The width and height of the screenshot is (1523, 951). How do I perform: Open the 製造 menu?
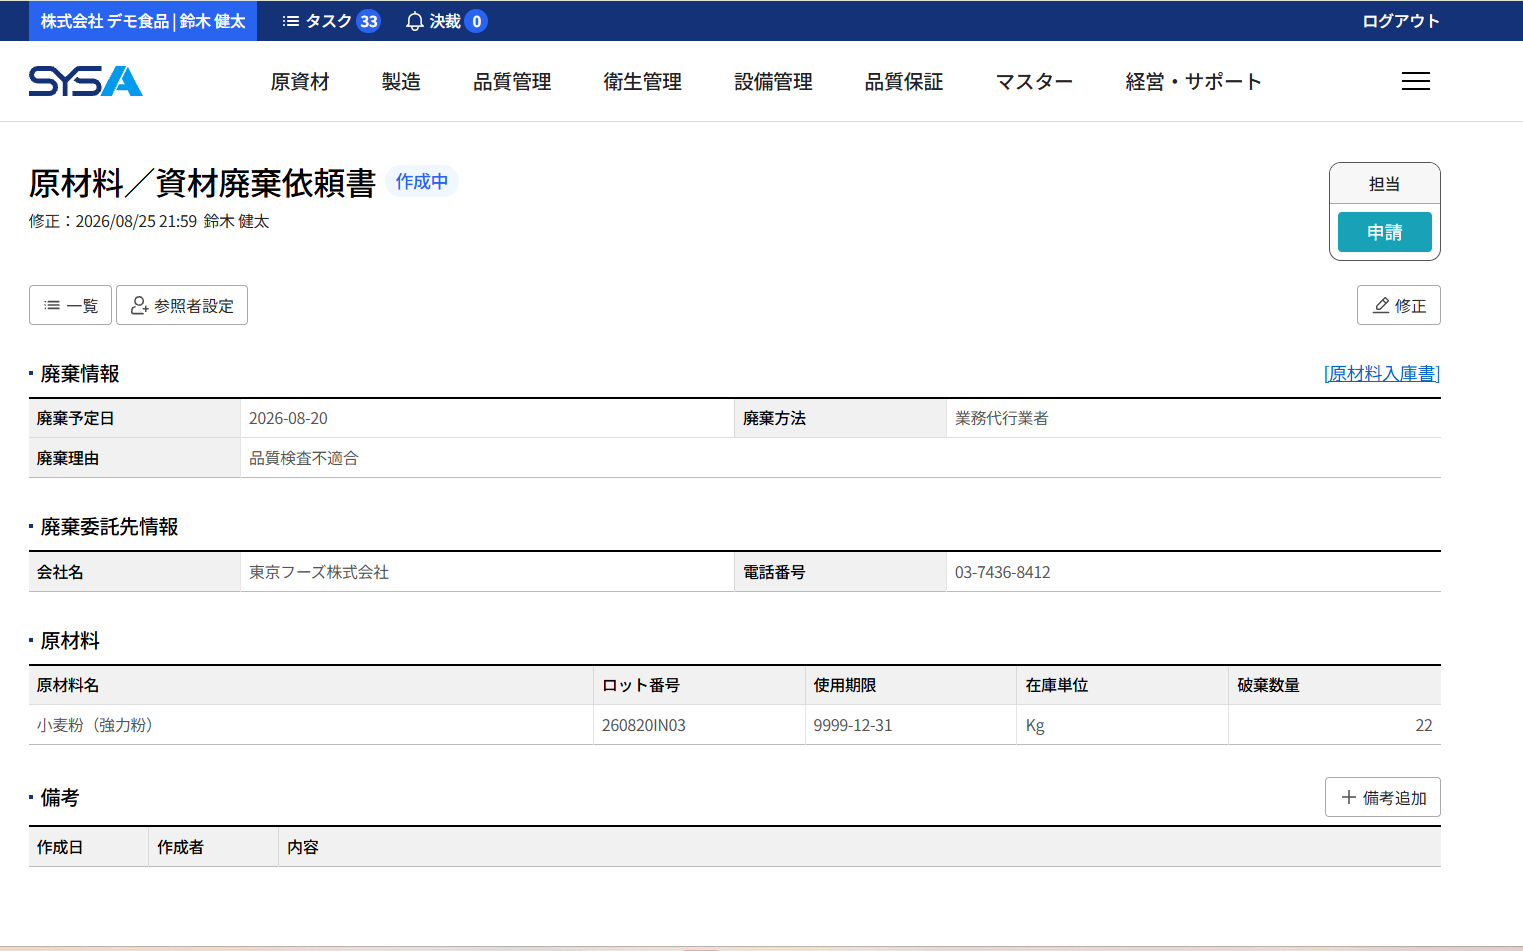pyautogui.click(x=401, y=82)
